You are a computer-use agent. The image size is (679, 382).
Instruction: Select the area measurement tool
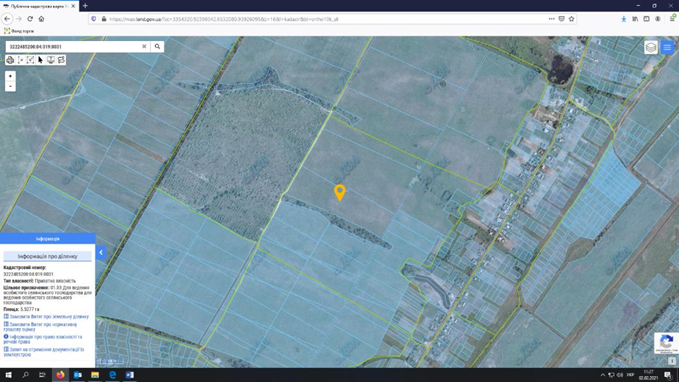pos(30,60)
